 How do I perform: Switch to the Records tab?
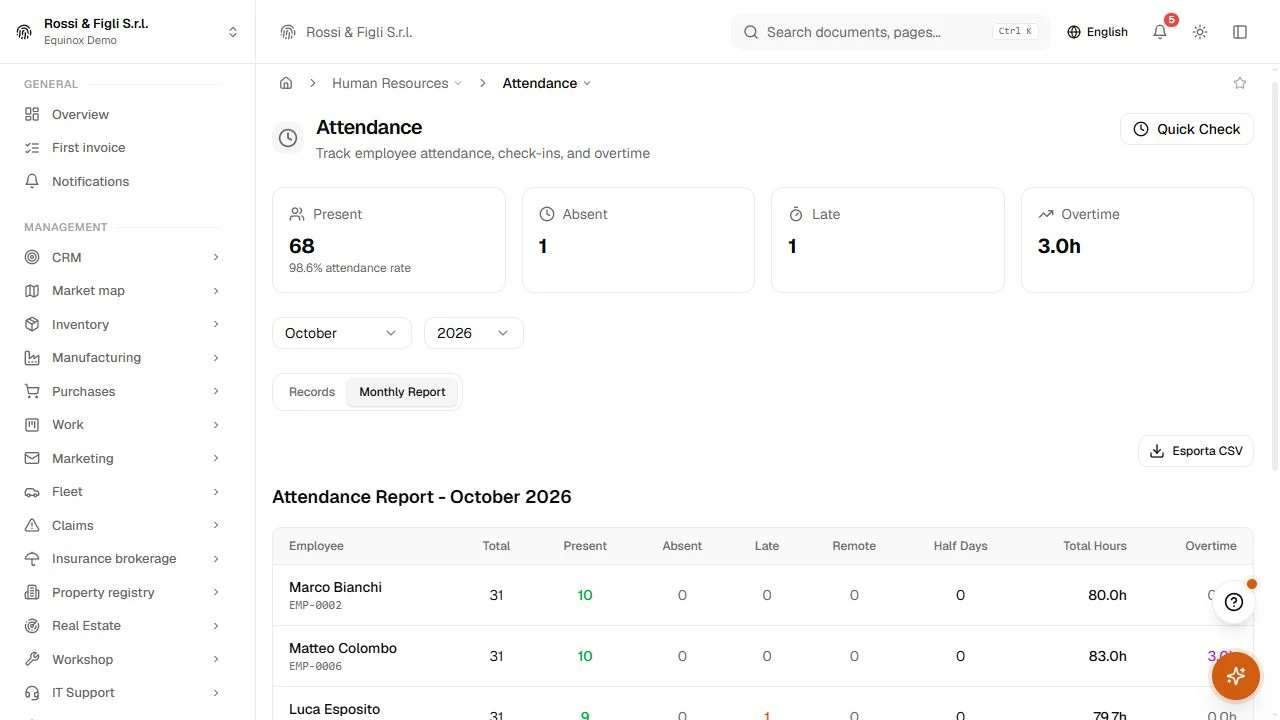tap(312, 392)
